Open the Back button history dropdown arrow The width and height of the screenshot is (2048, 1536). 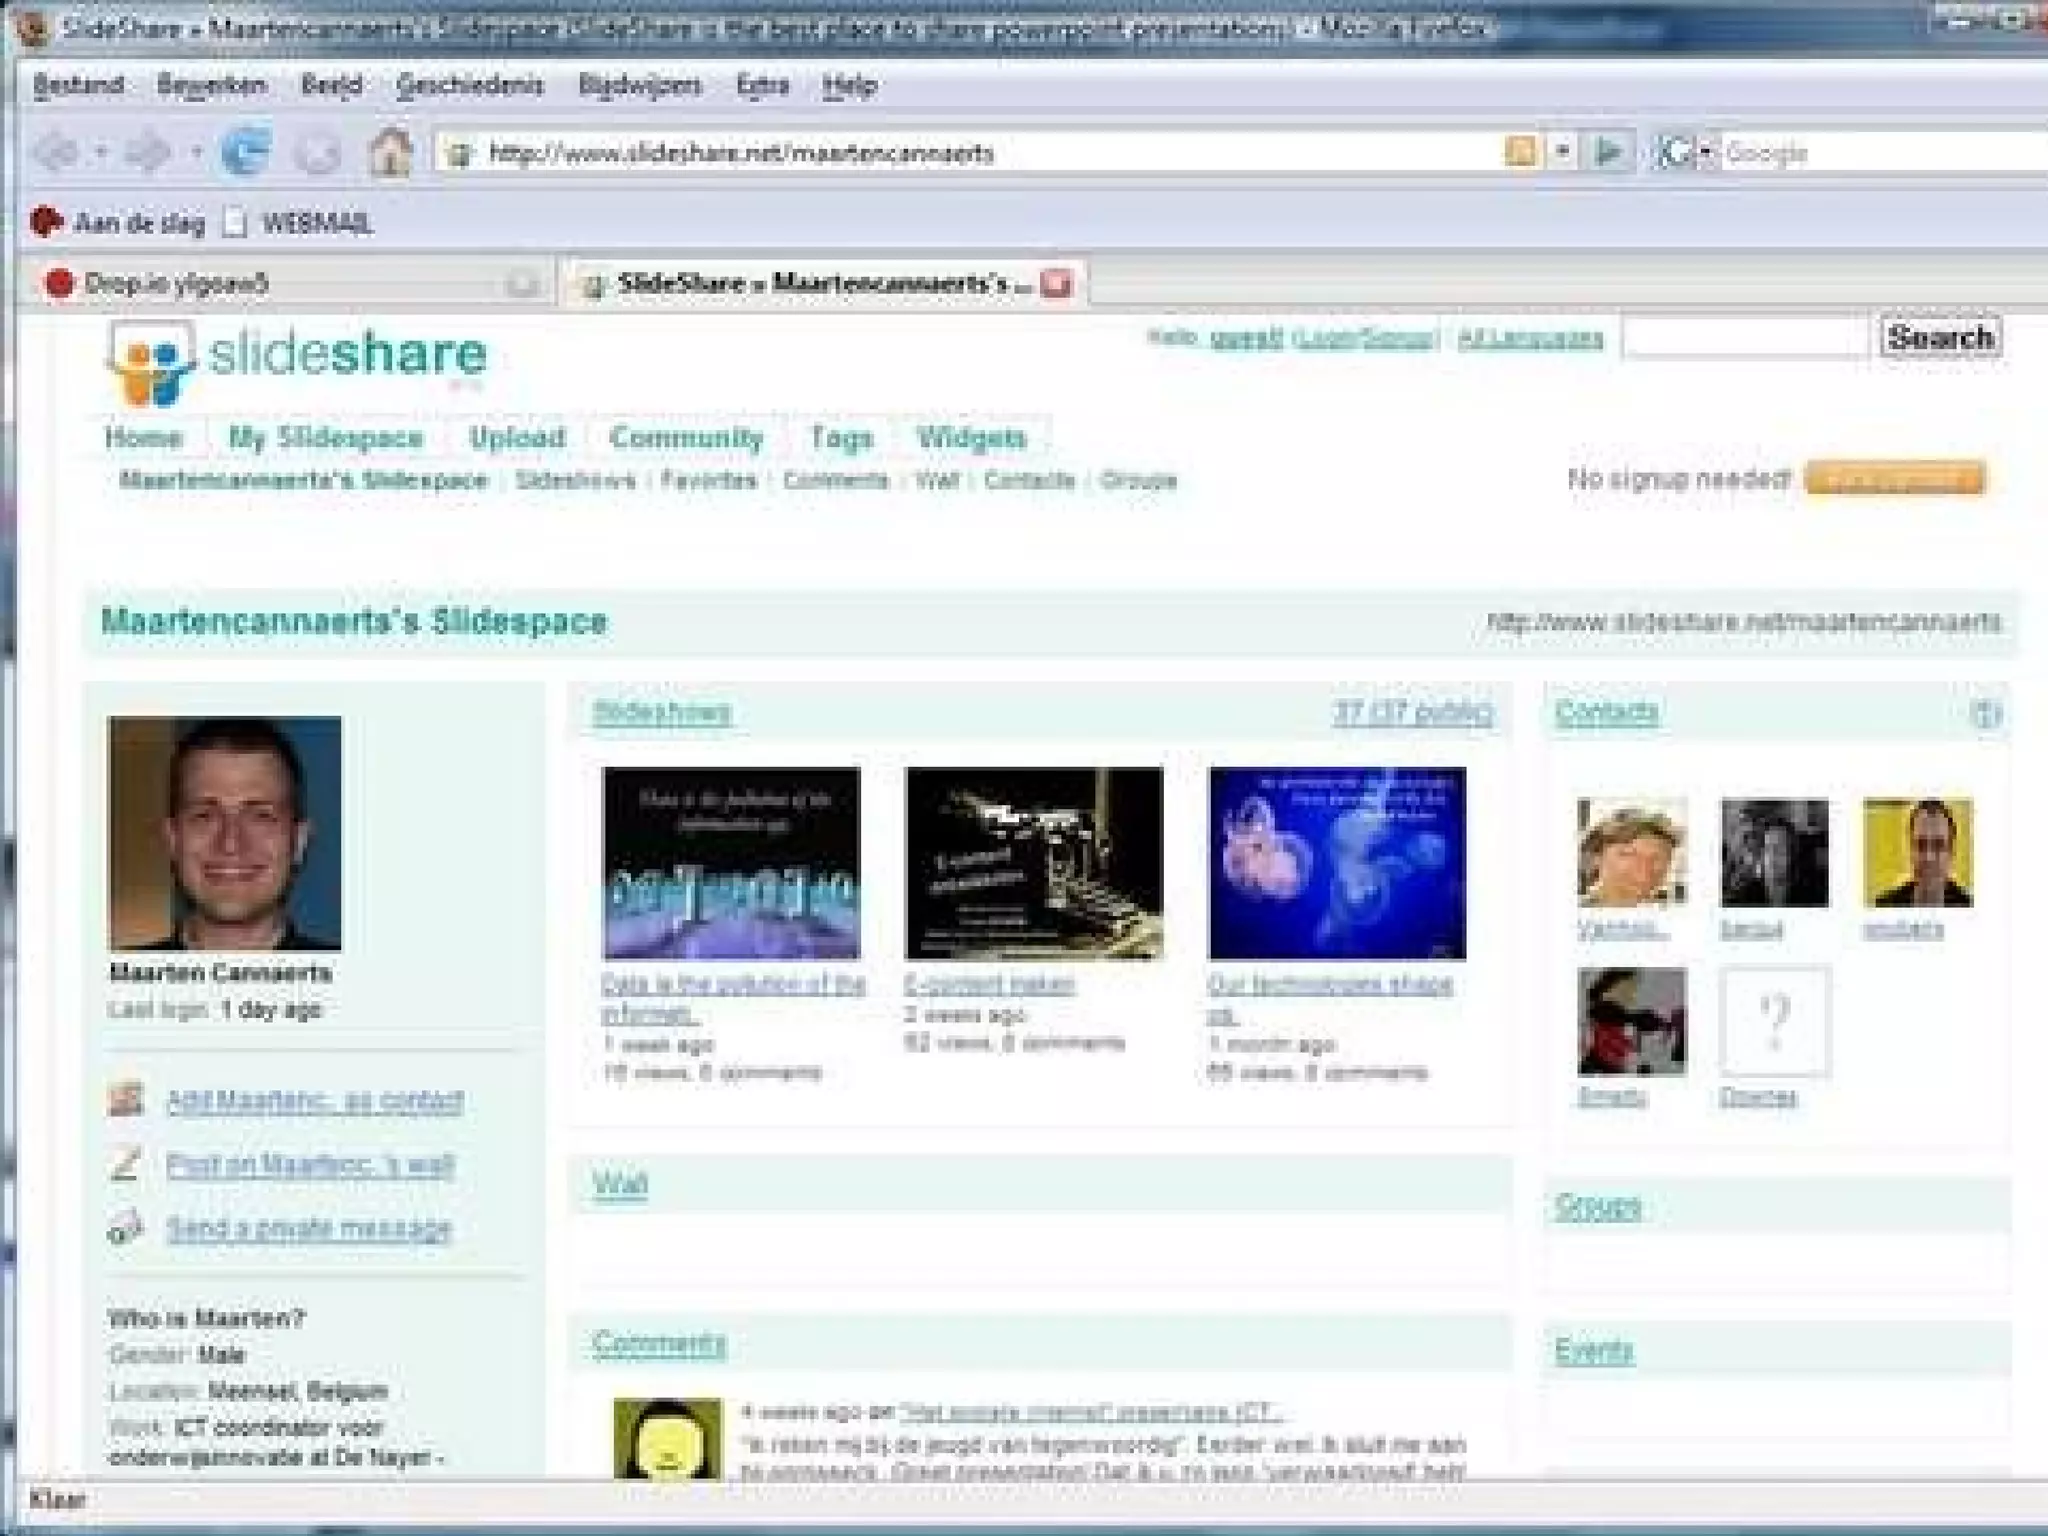pyautogui.click(x=101, y=153)
